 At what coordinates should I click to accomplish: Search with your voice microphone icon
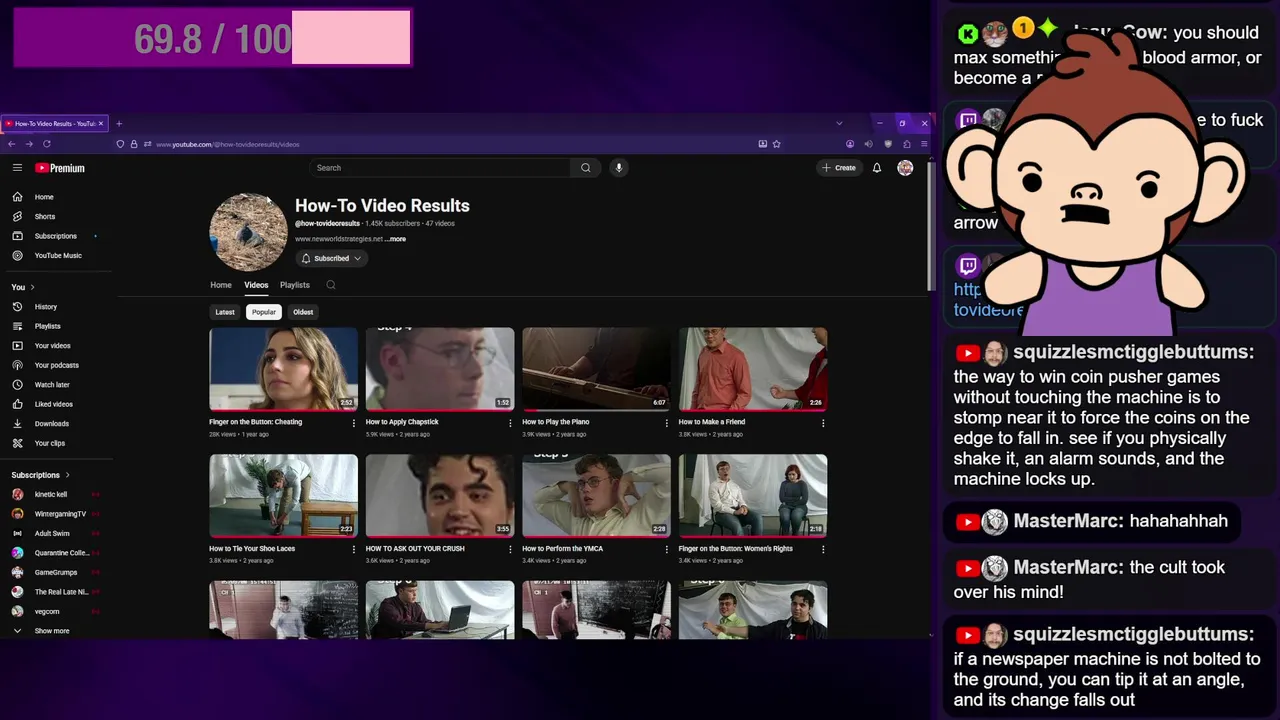point(619,168)
